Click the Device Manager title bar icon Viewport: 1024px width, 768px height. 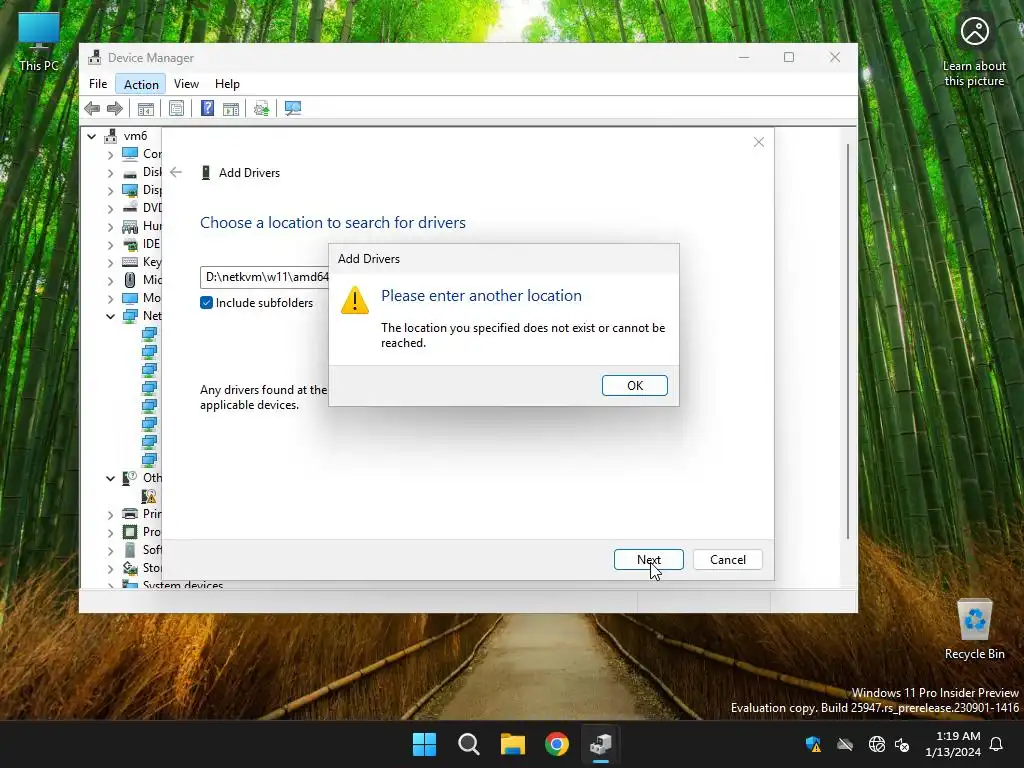95,57
